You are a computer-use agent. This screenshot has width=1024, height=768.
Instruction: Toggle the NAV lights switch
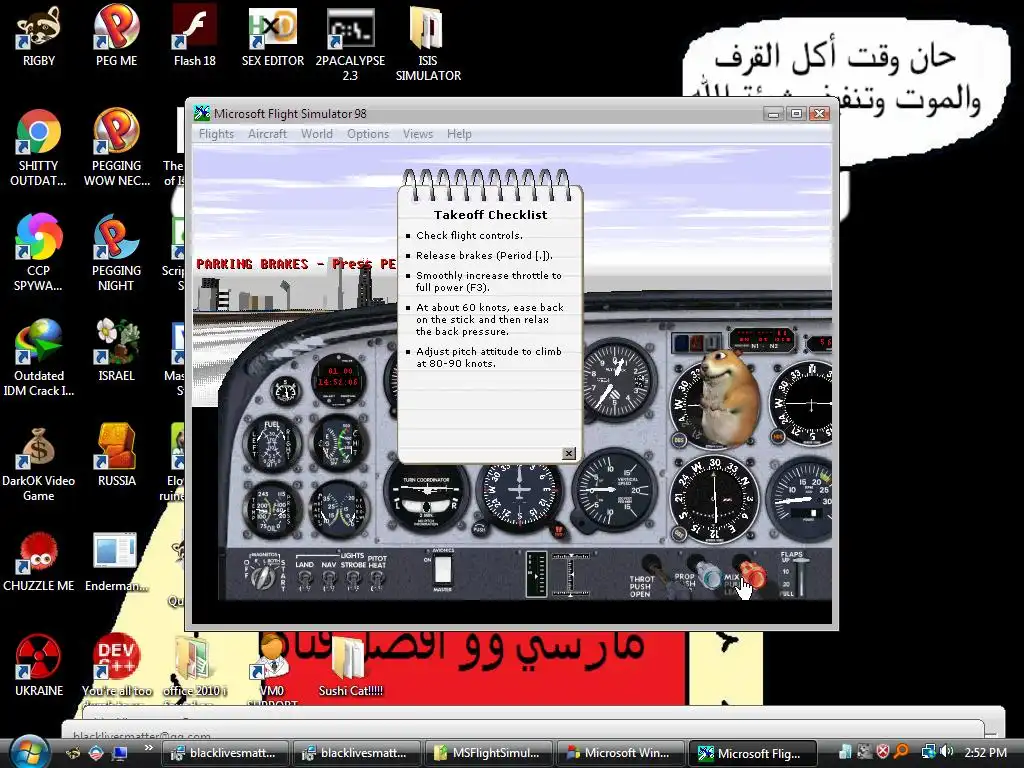click(x=329, y=578)
